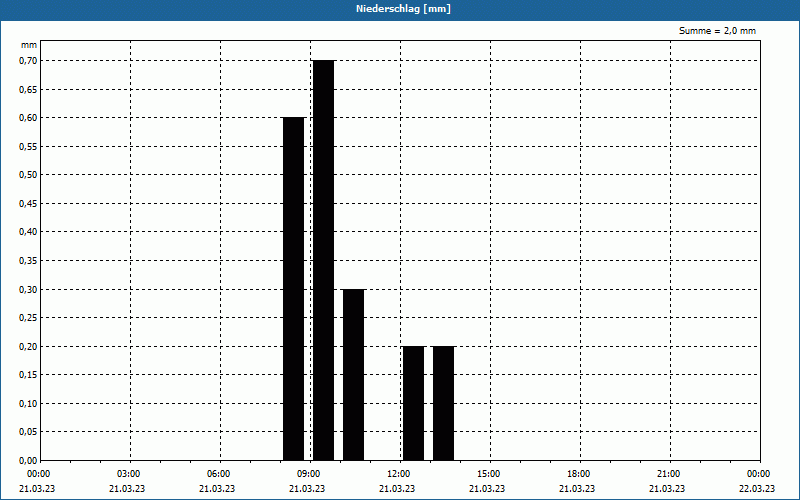Click the 00:00 label above 22.03.23
The height and width of the screenshot is (500, 800).
(759, 474)
